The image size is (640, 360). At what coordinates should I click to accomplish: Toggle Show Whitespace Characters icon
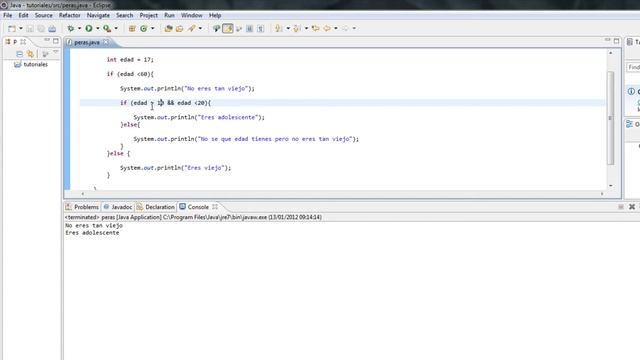click(x=260, y=29)
